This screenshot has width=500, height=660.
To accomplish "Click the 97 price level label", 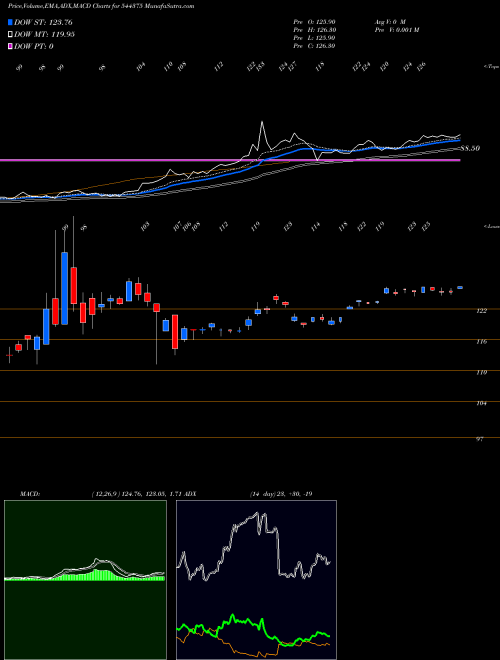I will (480, 439).
